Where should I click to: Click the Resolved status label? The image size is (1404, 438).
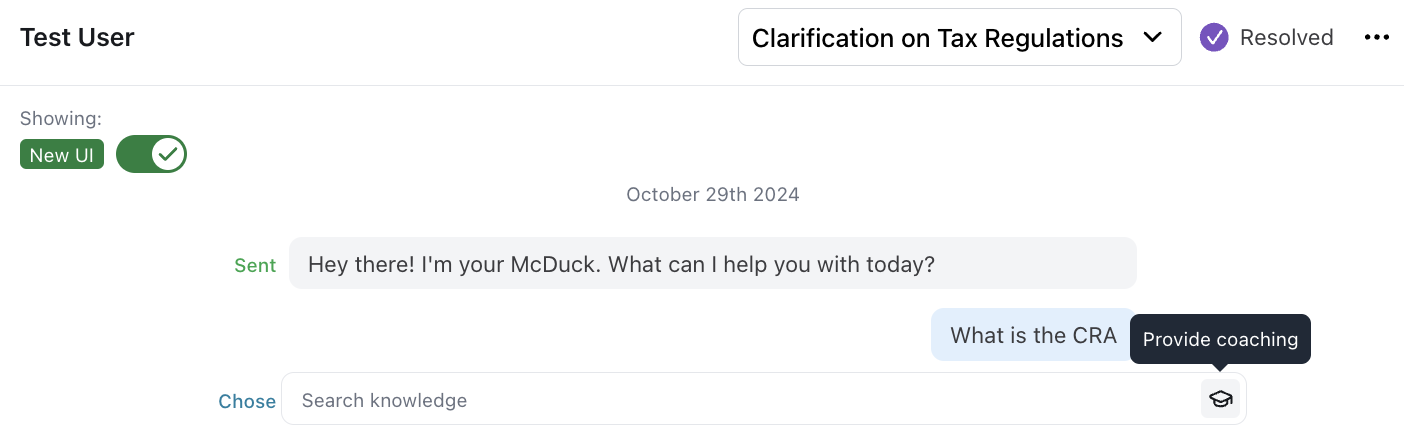(x=1286, y=38)
